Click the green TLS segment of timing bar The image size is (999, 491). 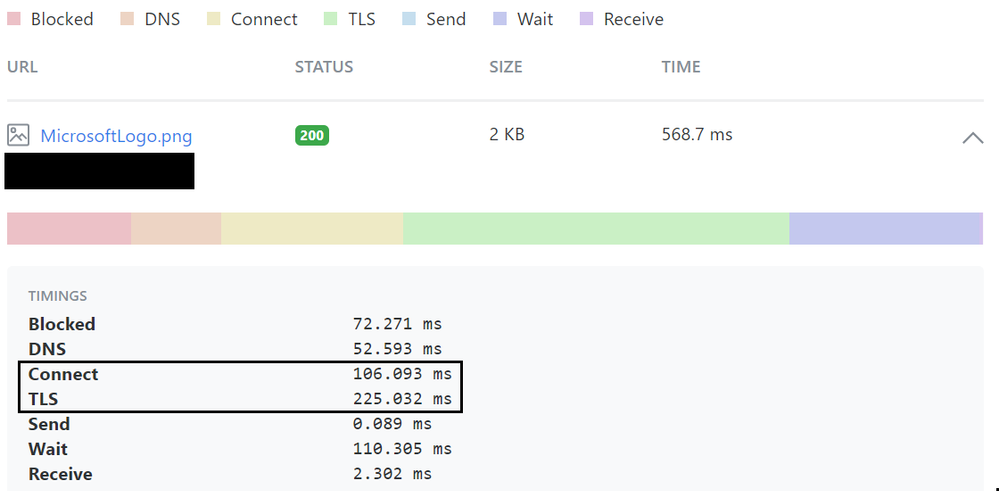(x=596, y=229)
